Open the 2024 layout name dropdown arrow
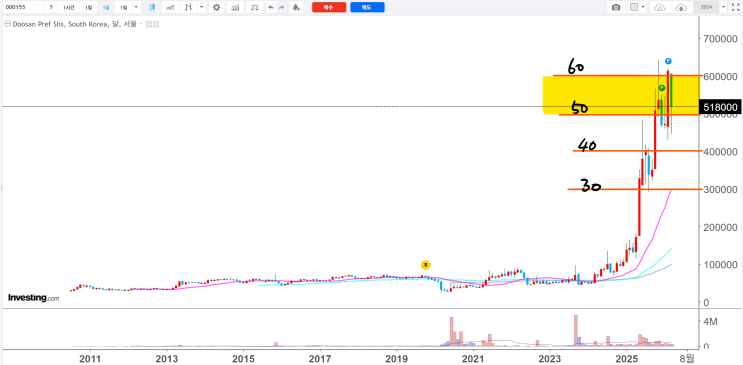The width and height of the screenshot is (743, 365). point(724,7)
